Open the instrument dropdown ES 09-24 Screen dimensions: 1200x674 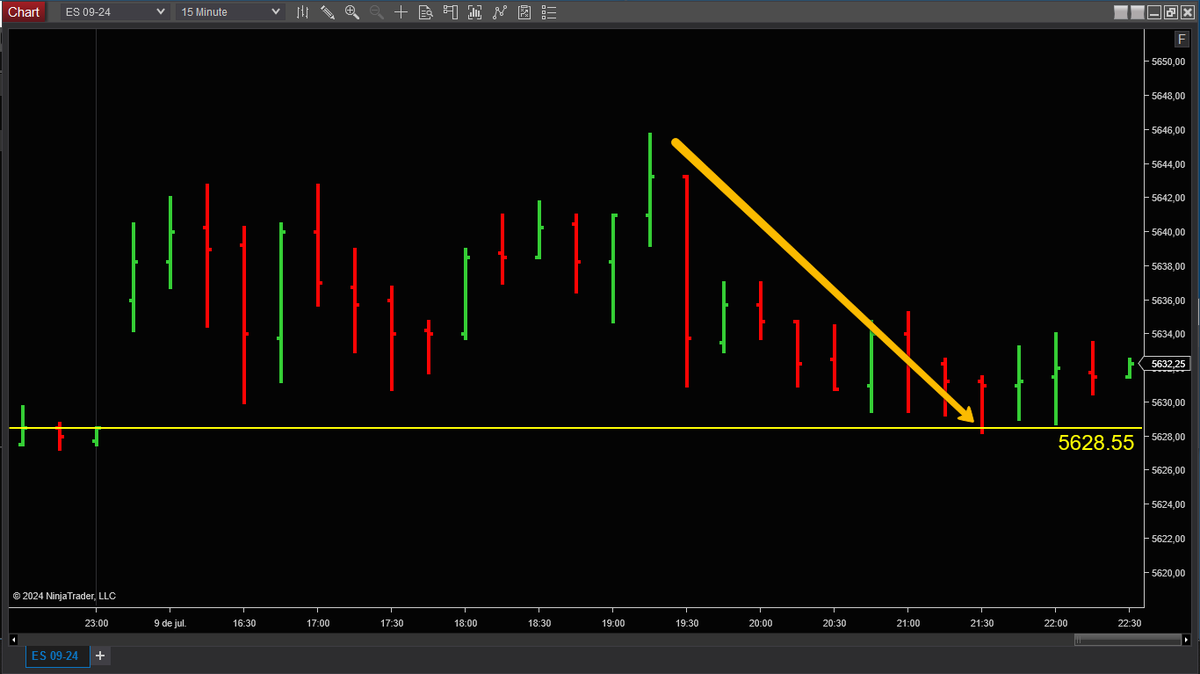coord(116,12)
